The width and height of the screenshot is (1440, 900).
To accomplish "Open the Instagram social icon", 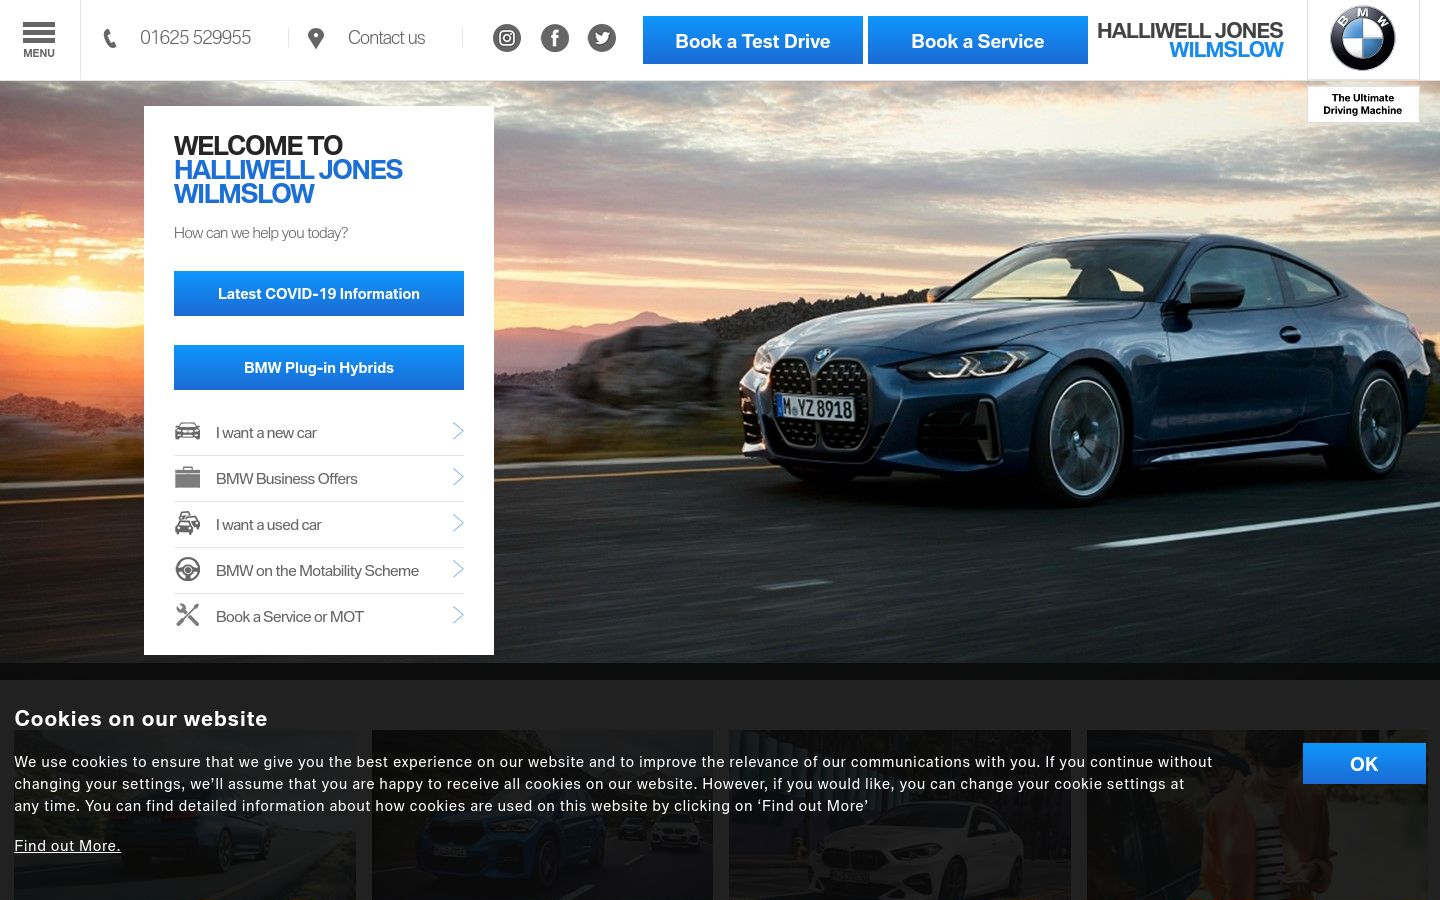I will [x=507, y=38].
